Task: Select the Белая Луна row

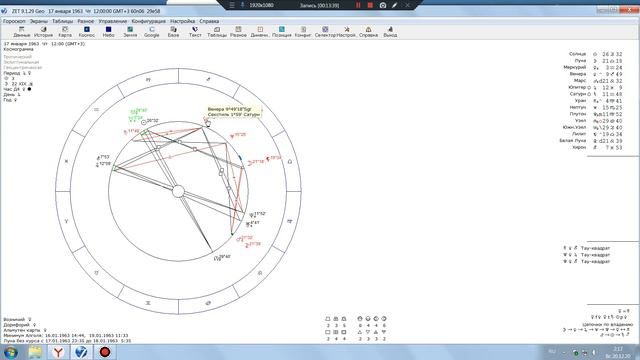Action: 591,140
